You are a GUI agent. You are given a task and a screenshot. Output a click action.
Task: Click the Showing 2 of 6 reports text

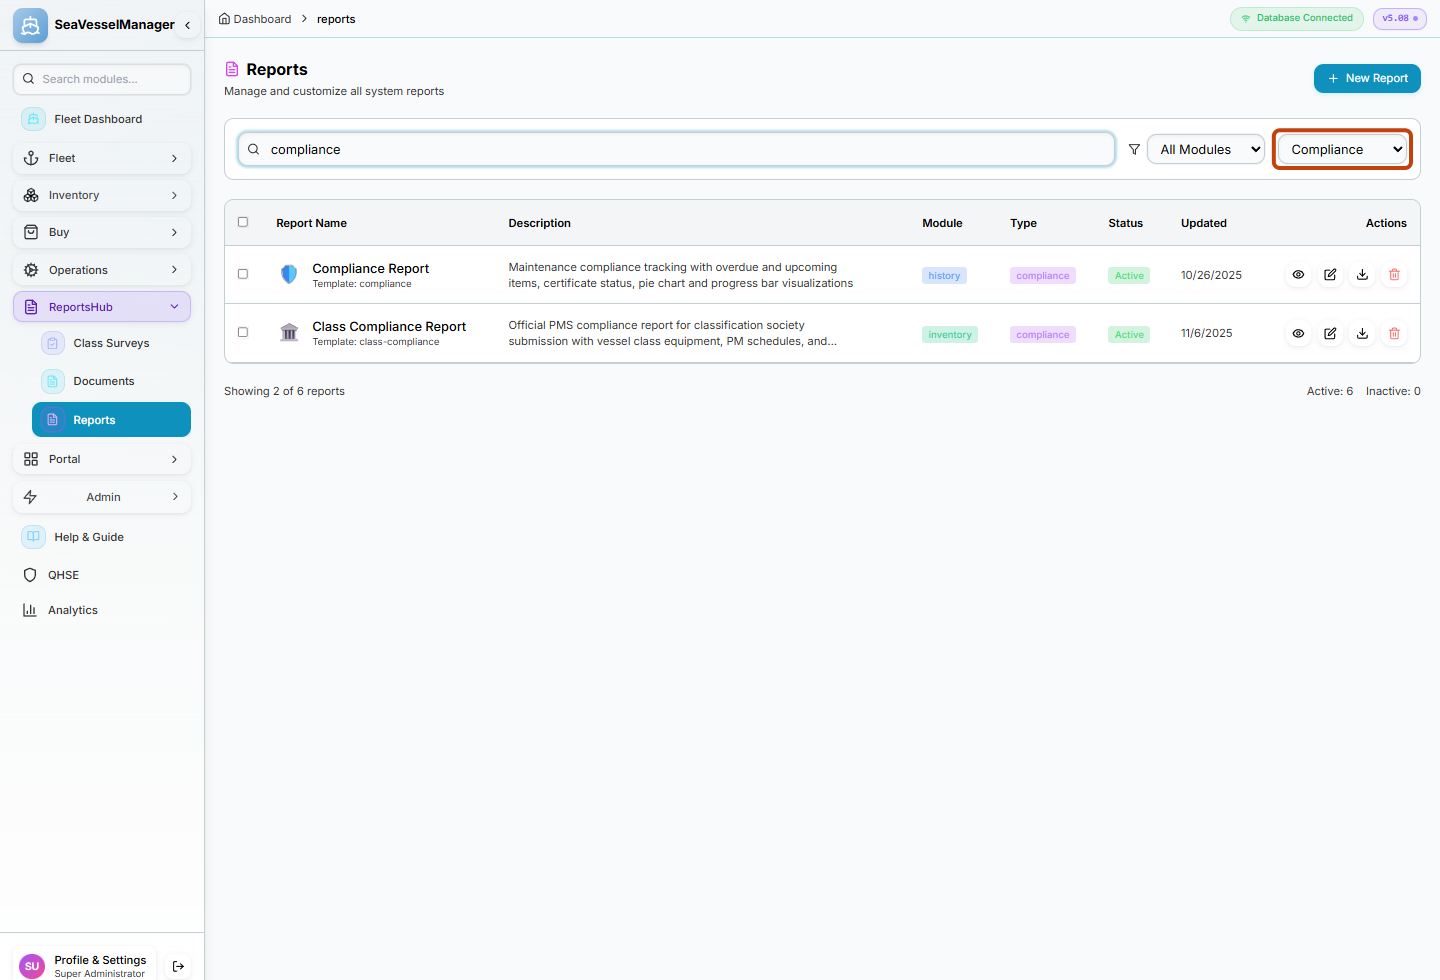click(x=284, y=391)
